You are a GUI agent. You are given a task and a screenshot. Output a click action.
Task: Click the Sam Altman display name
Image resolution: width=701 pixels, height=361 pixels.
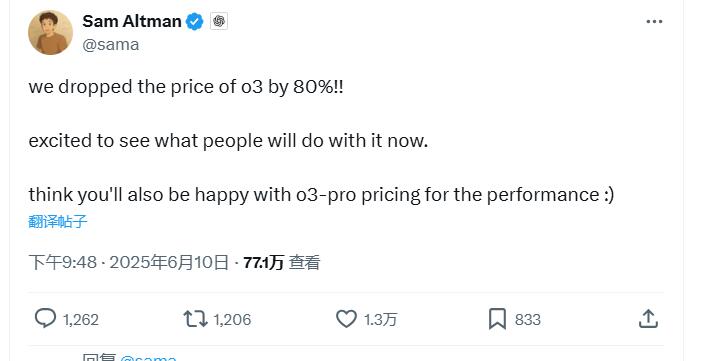(x=131, y=21)
